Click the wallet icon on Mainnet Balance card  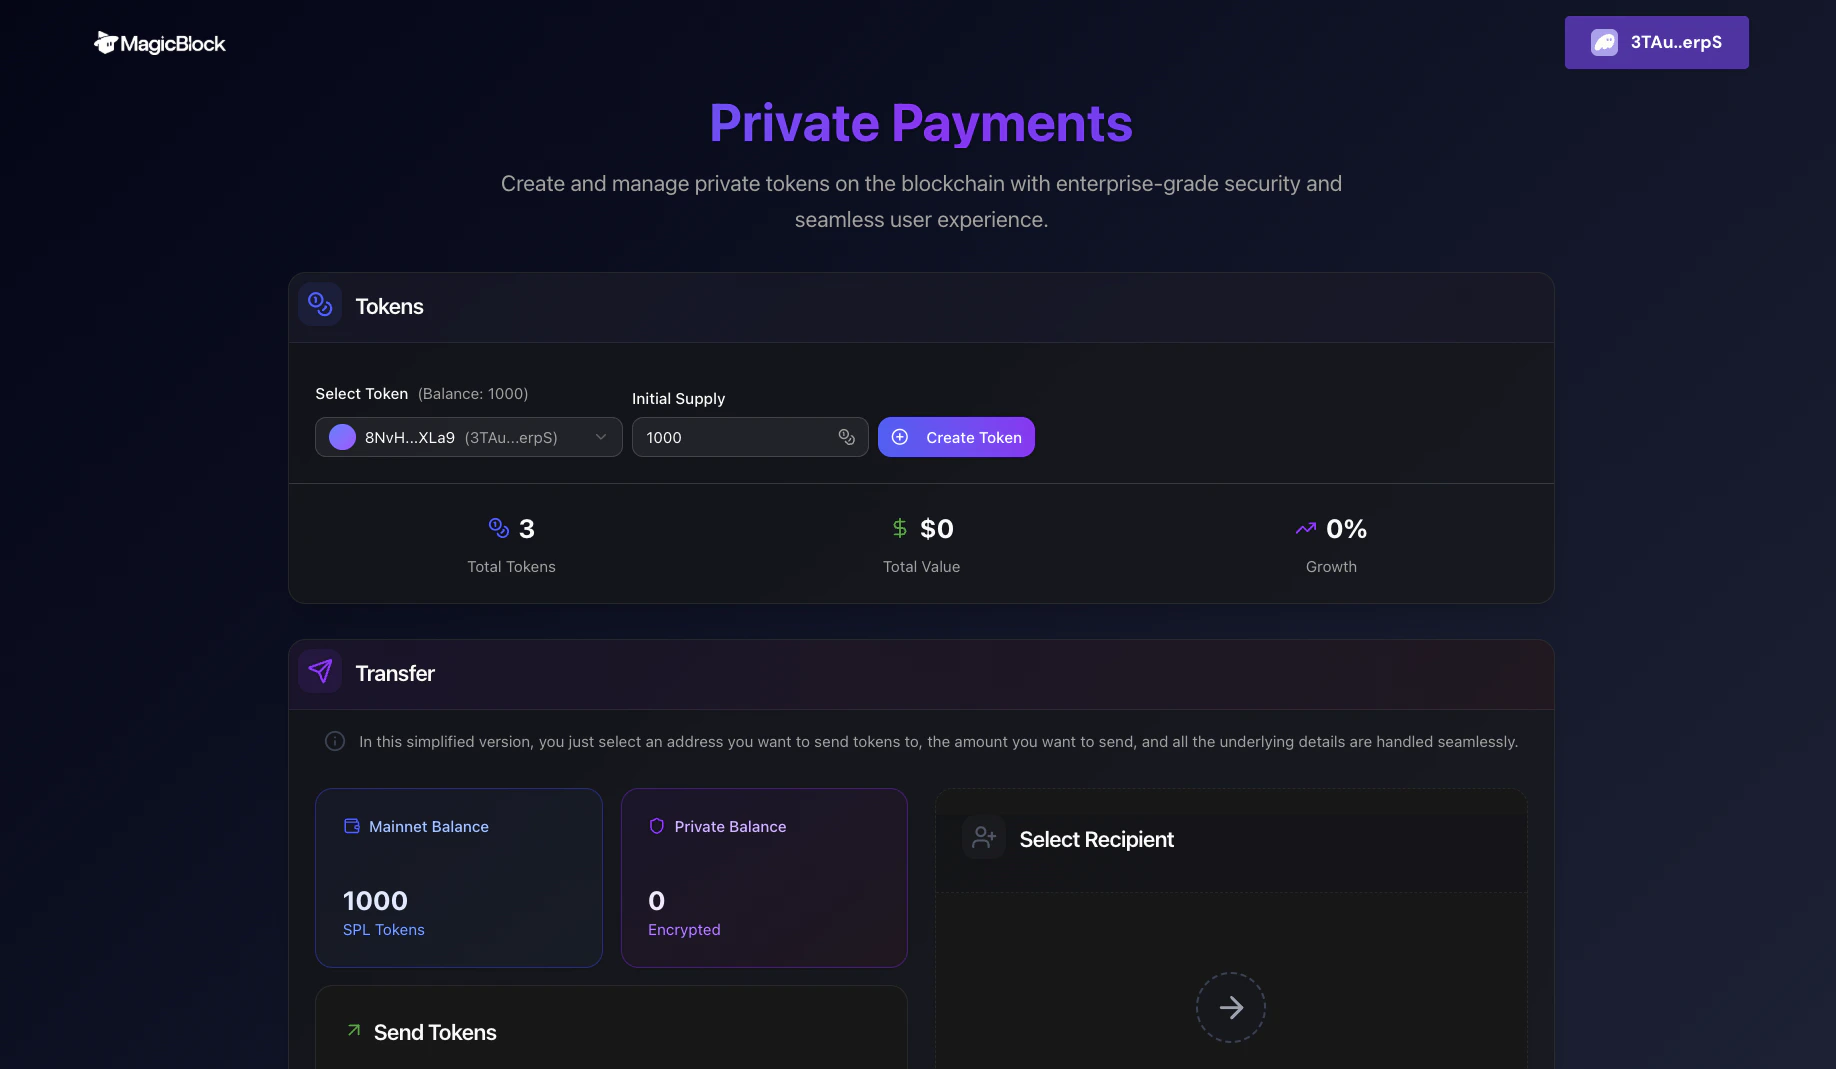tap(351, 826)
